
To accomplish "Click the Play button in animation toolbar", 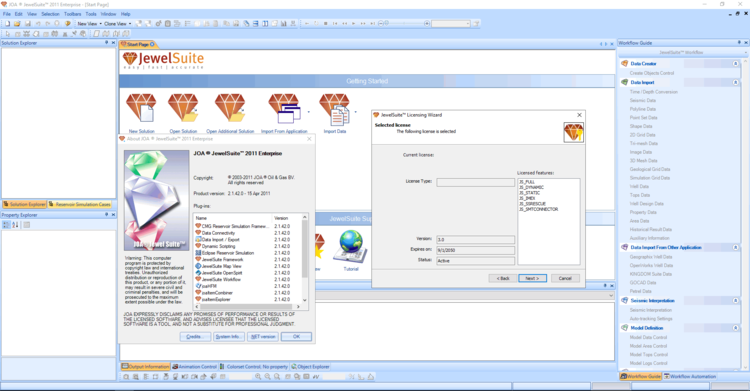I will coord(353,23).
